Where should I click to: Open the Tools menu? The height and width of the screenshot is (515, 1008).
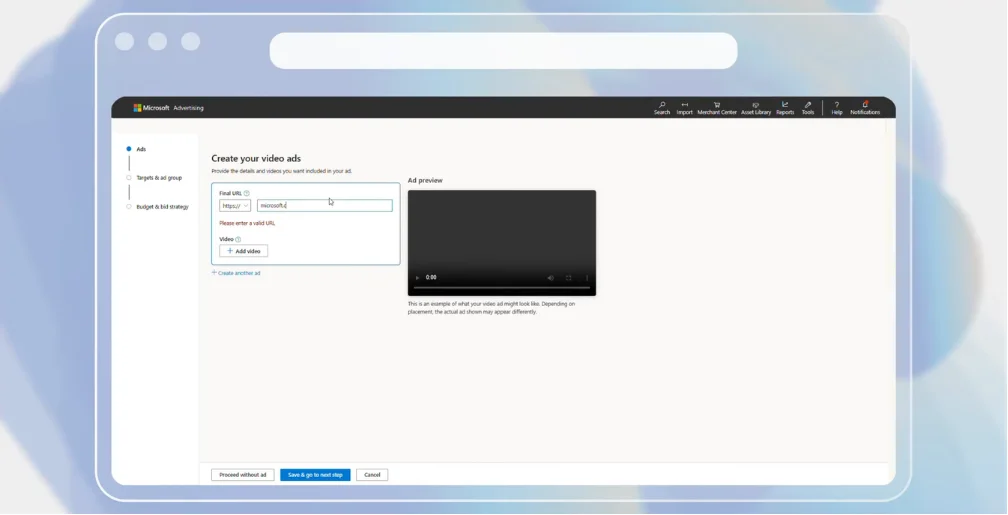click(x=808, y=108)
